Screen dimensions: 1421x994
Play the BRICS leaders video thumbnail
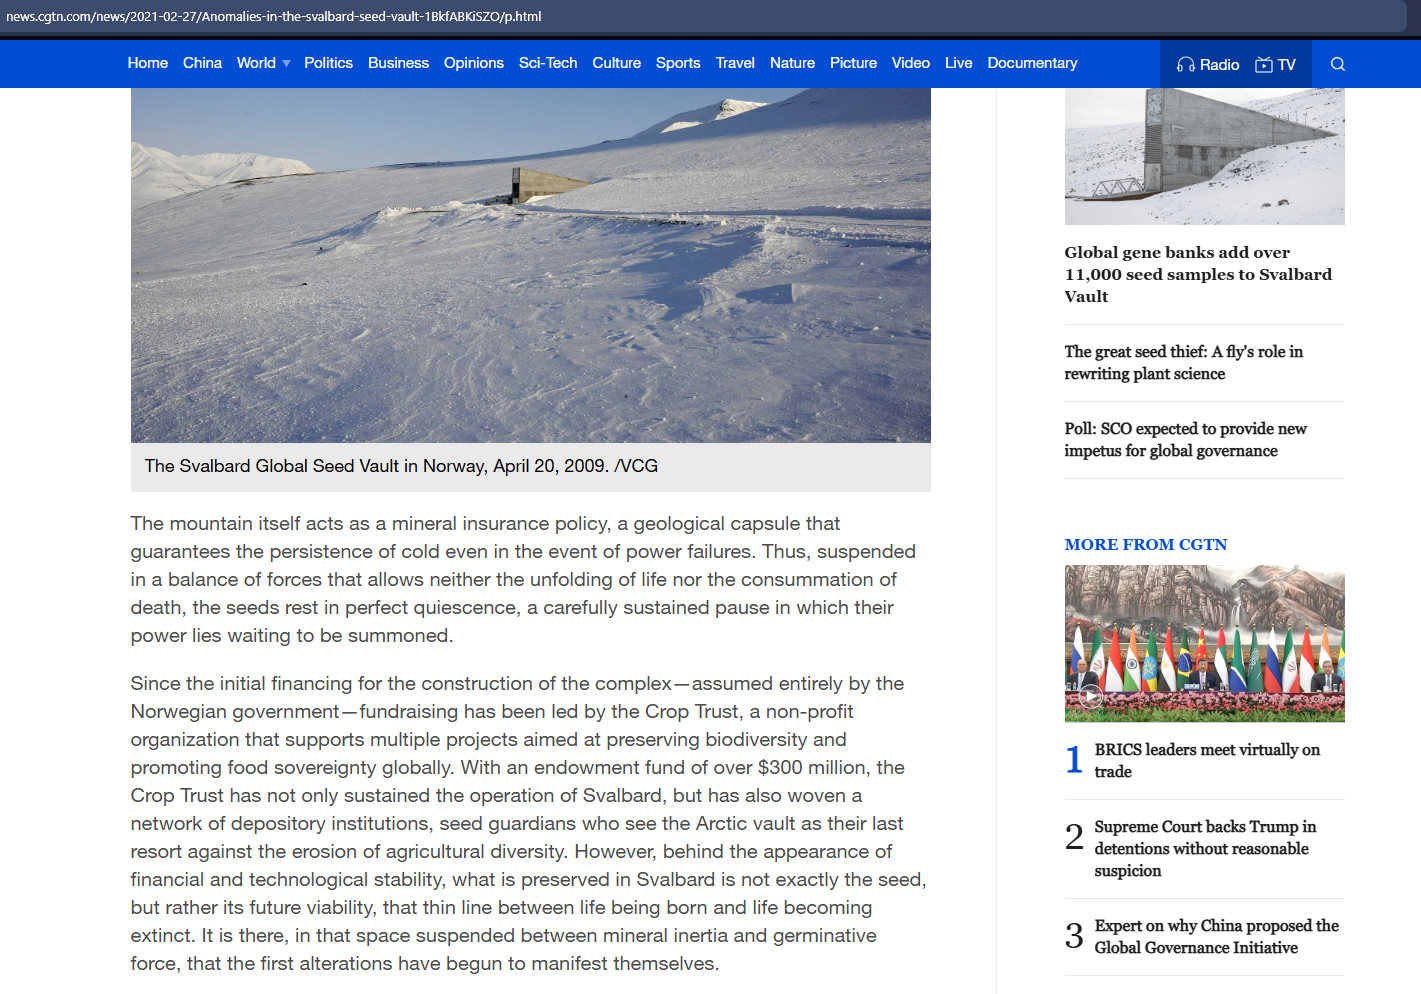tap(1204, 643)
